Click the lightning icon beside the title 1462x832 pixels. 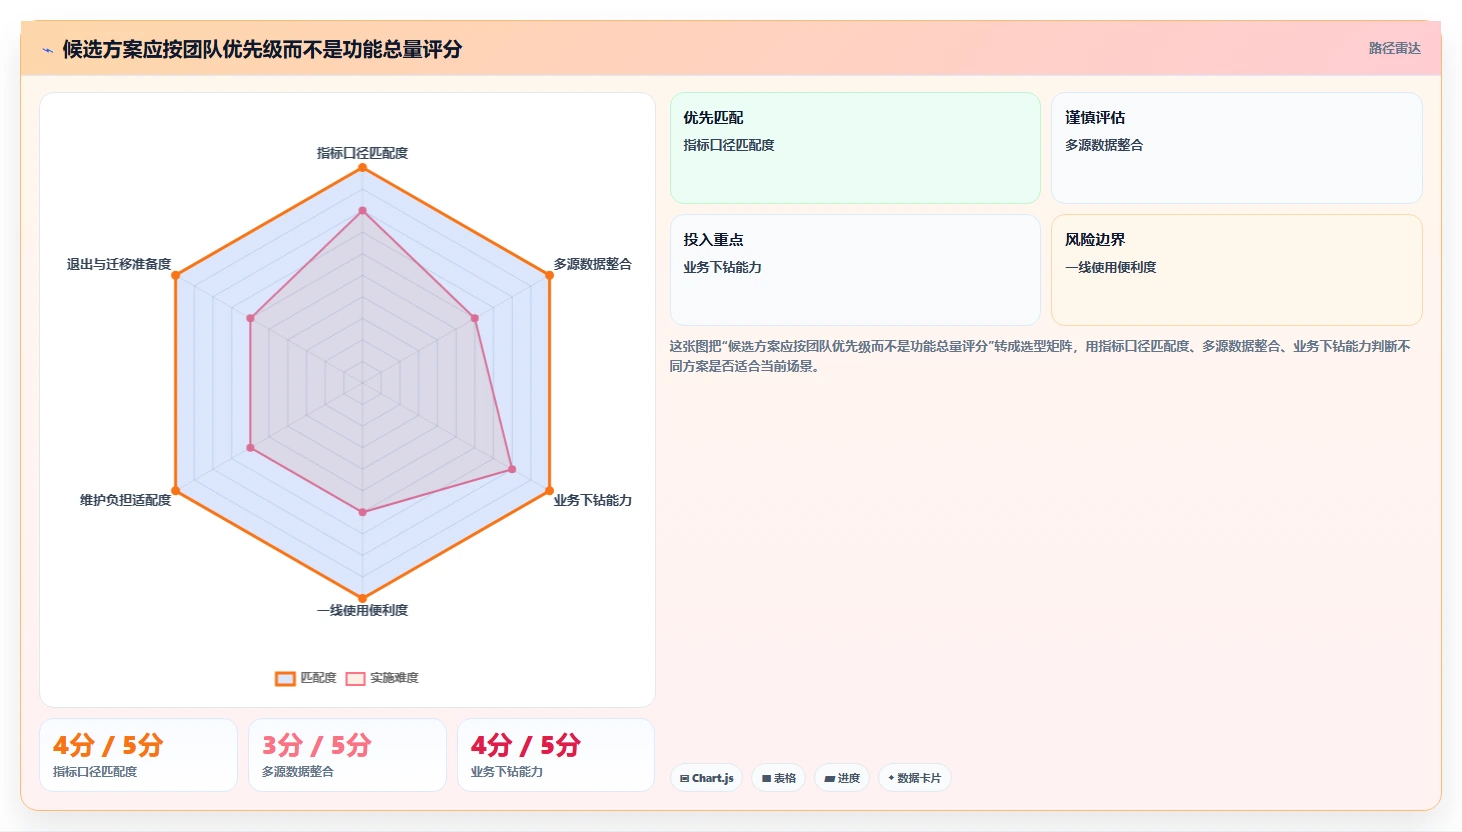[47, 50]
